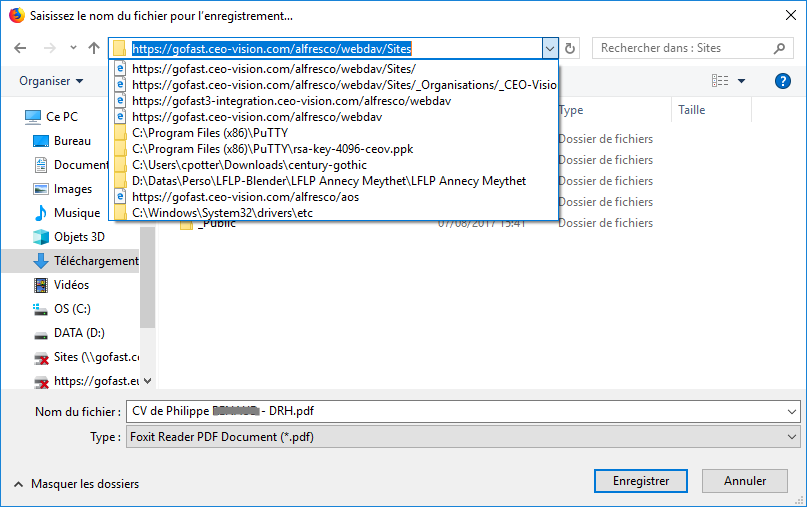Click the up-one-level arrow icon
Image resolution: width=807 pixels, height=507 pixels.
coord(94,48)
